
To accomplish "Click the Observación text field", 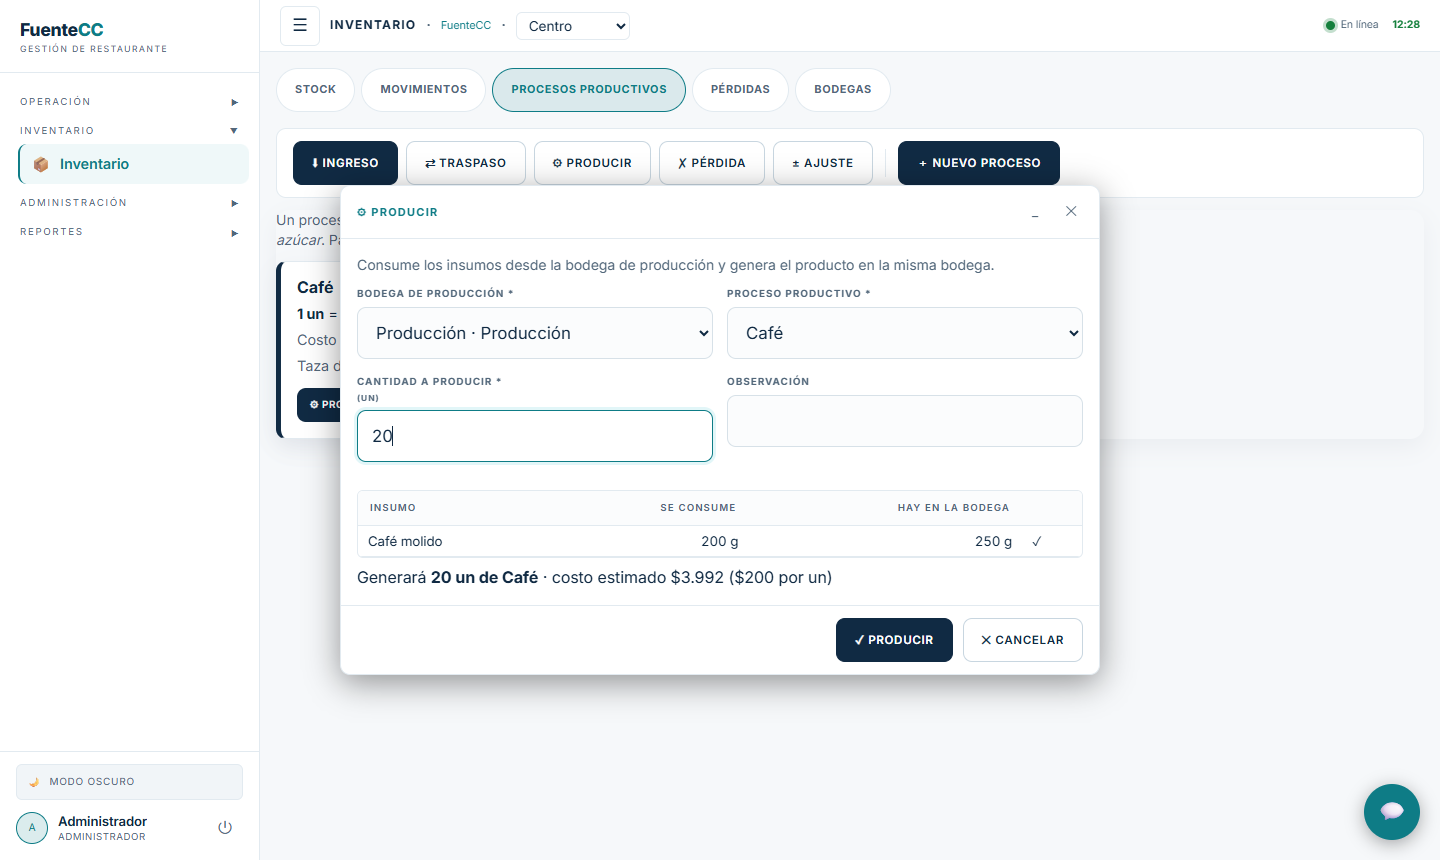I will (x=905, y=421).
